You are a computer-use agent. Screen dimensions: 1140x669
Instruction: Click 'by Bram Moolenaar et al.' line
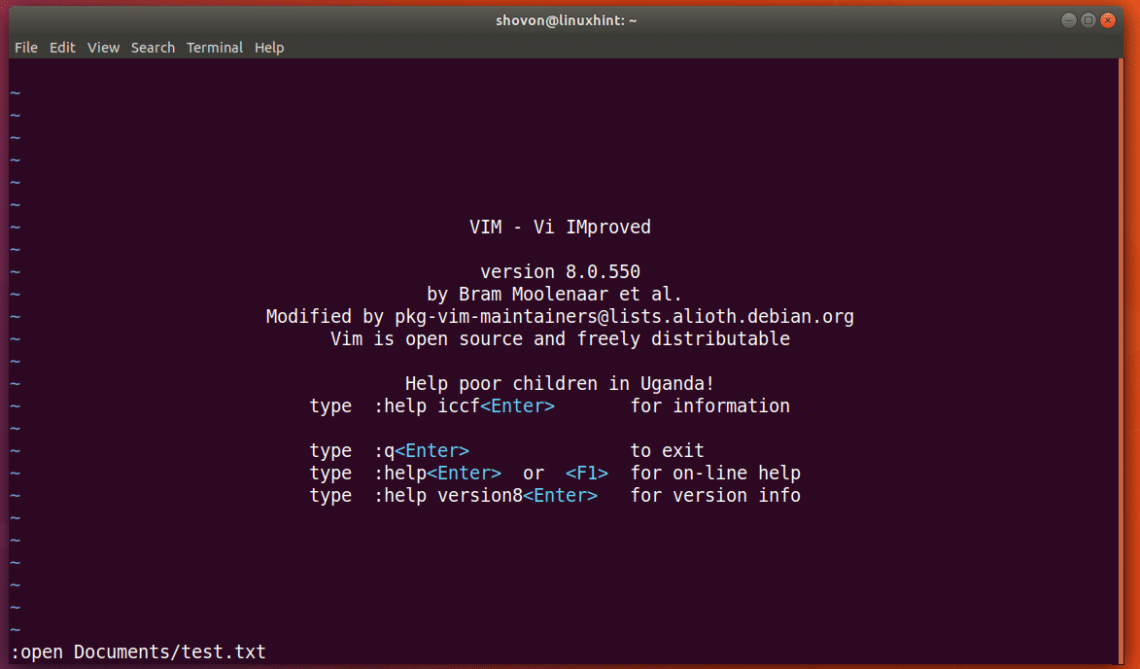point(555,295)
